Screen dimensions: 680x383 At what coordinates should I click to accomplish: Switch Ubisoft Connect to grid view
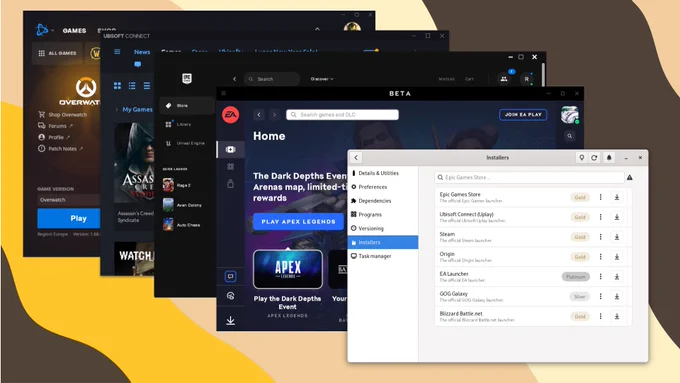tap(118, 86)
